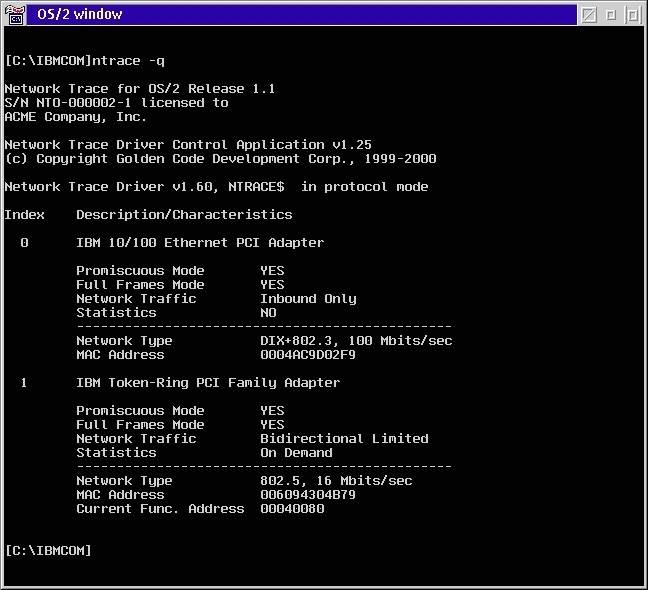648x590 pixels.
Task: Click functional address value '00040080'
Action: 292,509
